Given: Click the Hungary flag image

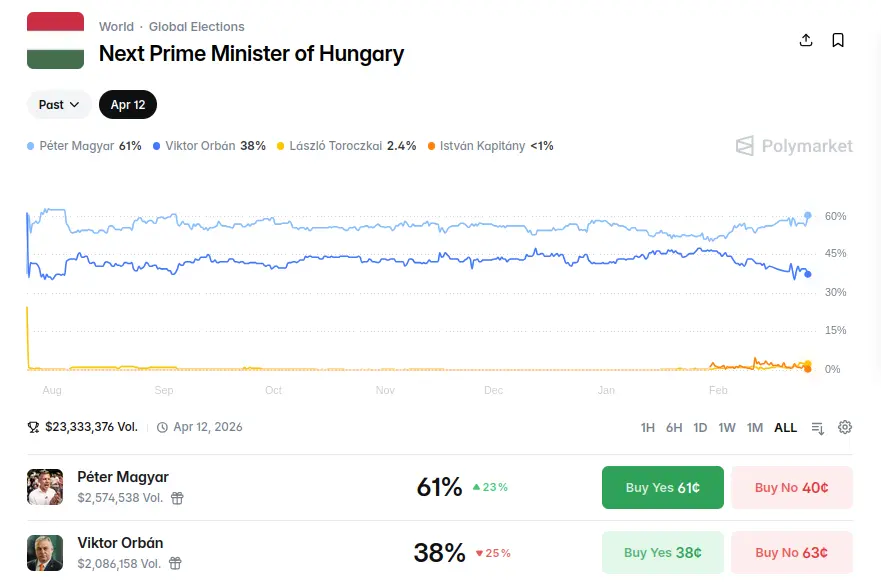Looking at the screenshot, I should pos(55,41).
